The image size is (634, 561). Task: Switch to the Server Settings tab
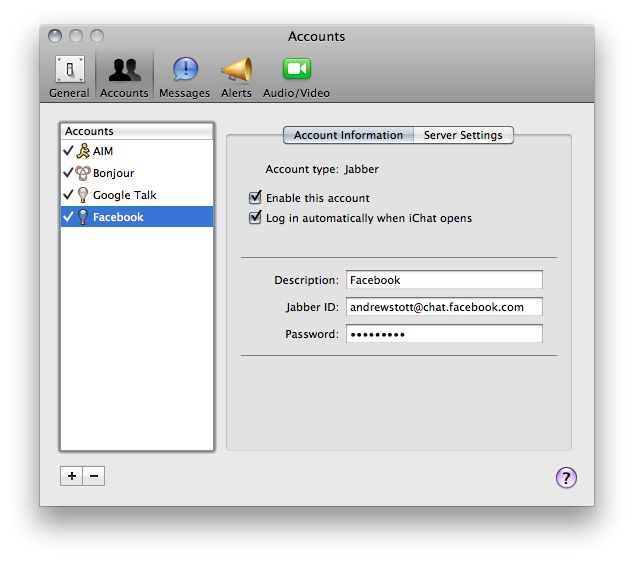coord(462,135)
